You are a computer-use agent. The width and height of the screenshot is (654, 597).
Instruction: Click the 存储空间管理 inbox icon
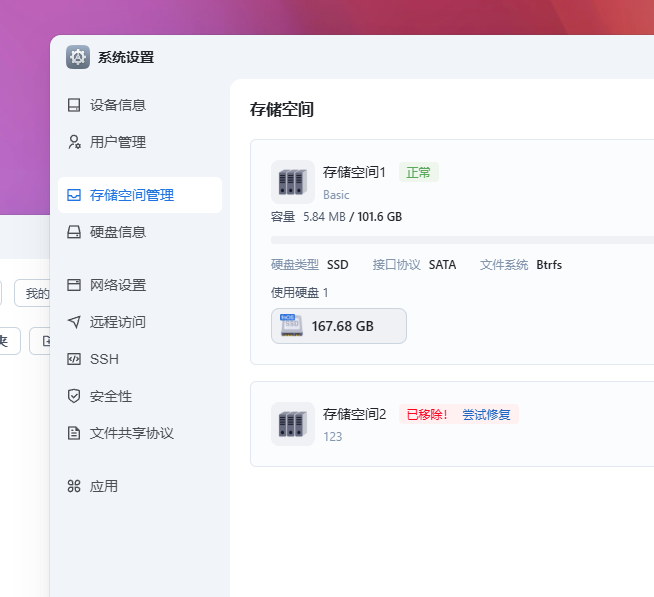point(74,195)
